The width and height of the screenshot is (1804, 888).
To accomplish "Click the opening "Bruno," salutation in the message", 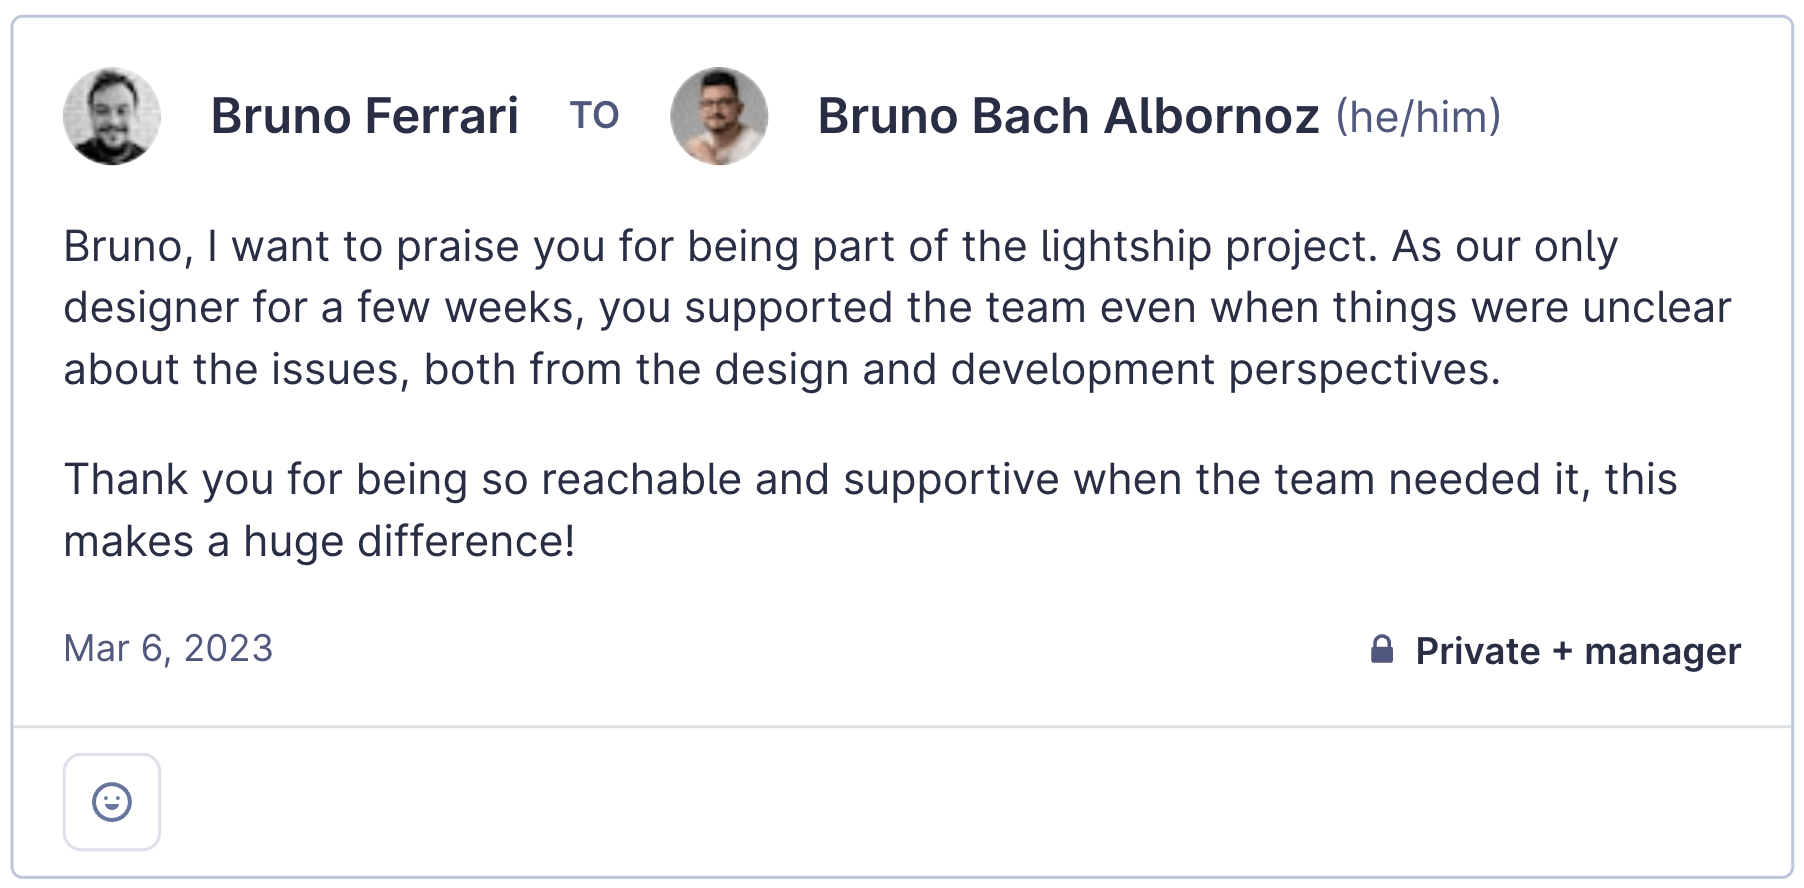I will (128, 247).
